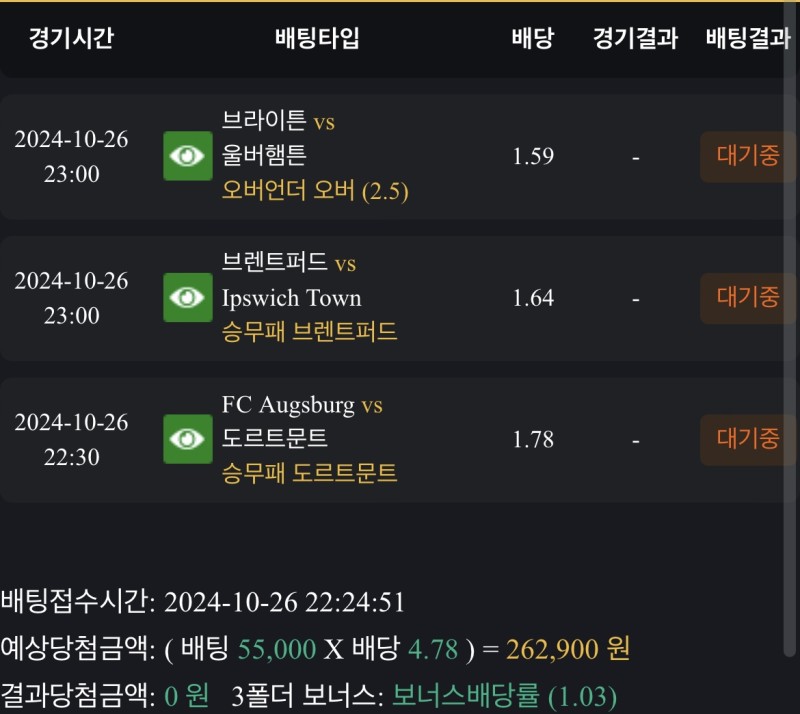Click the eye icon for Augsburg vs Dortmund
800x714 pixels.
point(188,439)
